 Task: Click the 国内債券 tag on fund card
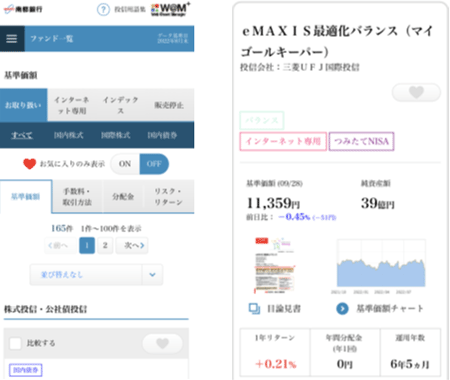[26, 370]
